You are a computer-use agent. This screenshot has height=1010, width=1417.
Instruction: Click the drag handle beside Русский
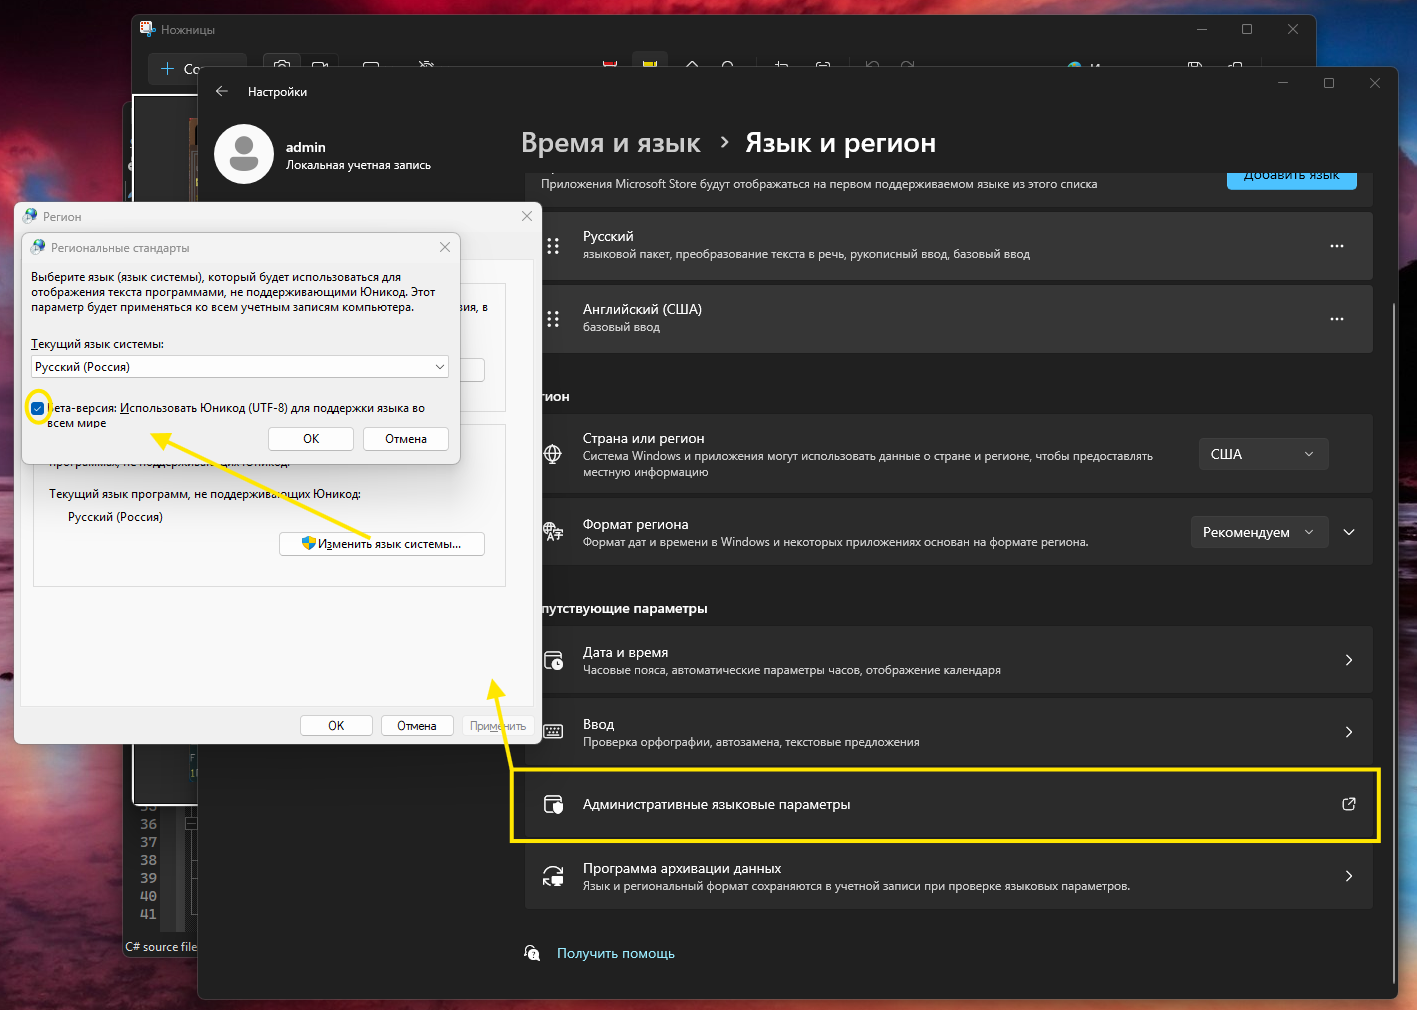(553, 246)
